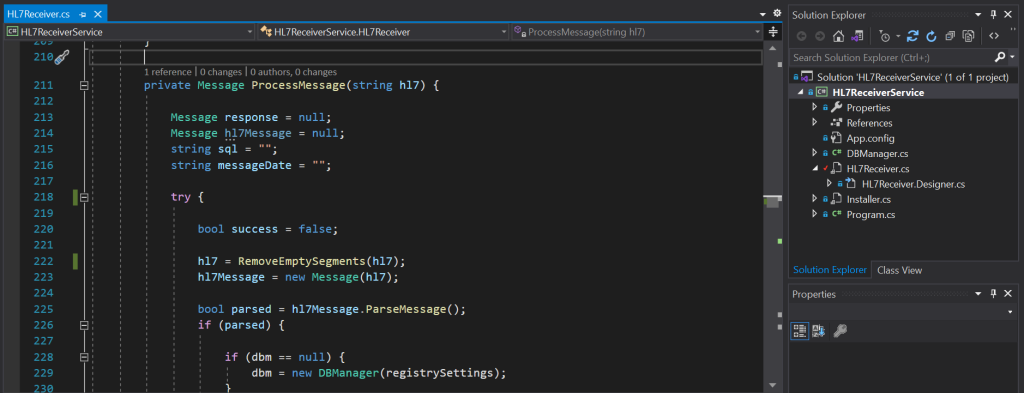
Task: Click the '0 authors, 0 changes' CodeLens link
Action: tap(294, 72)
